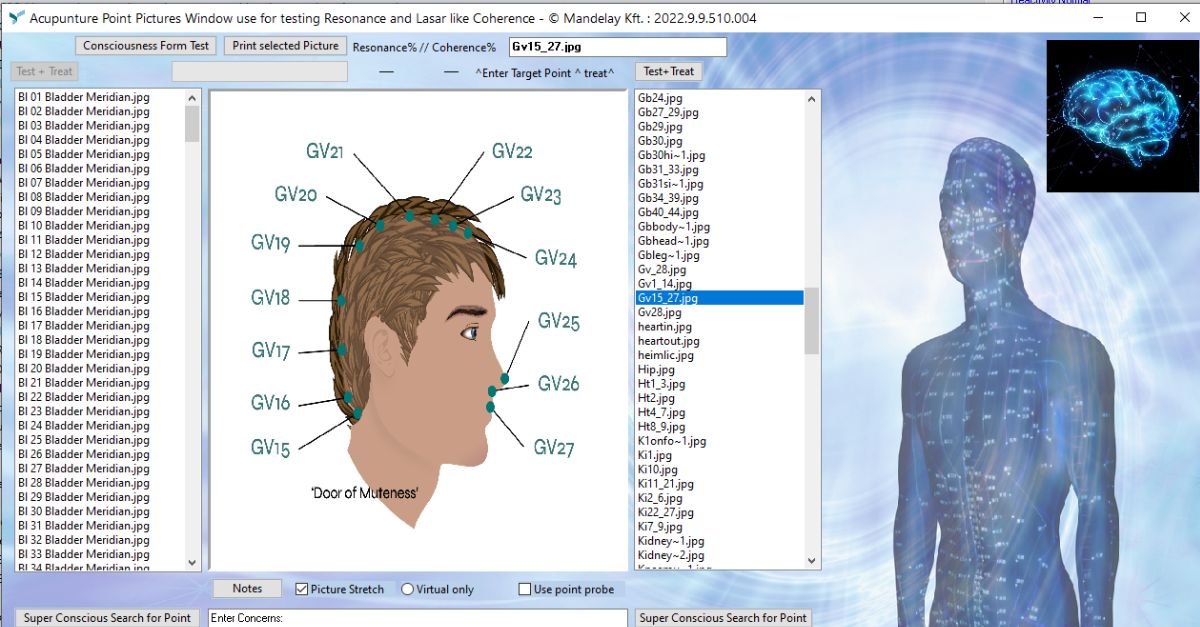Click the app icon in title bar

pyautogui.click(x=15, y=18)
